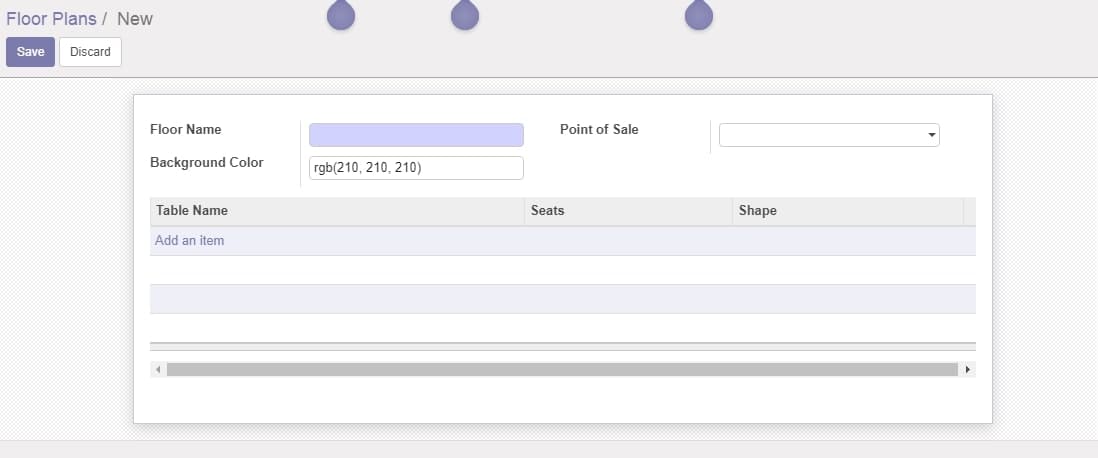Click the horizontal scrollbar's left arrow
Viewport: 1098px width, 458px height.
[x=158, y=369]
